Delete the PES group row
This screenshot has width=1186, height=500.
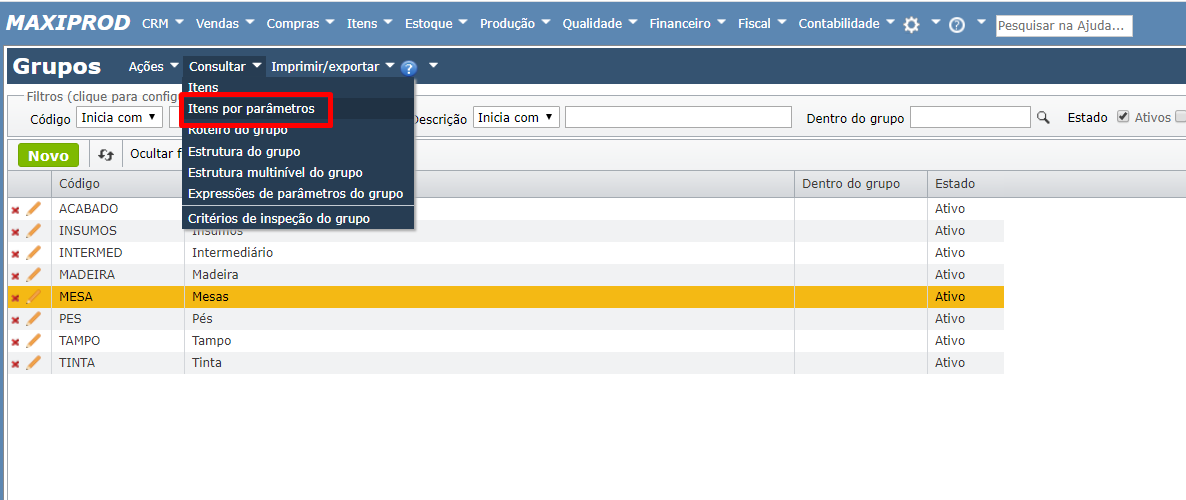tap(15, 320)
